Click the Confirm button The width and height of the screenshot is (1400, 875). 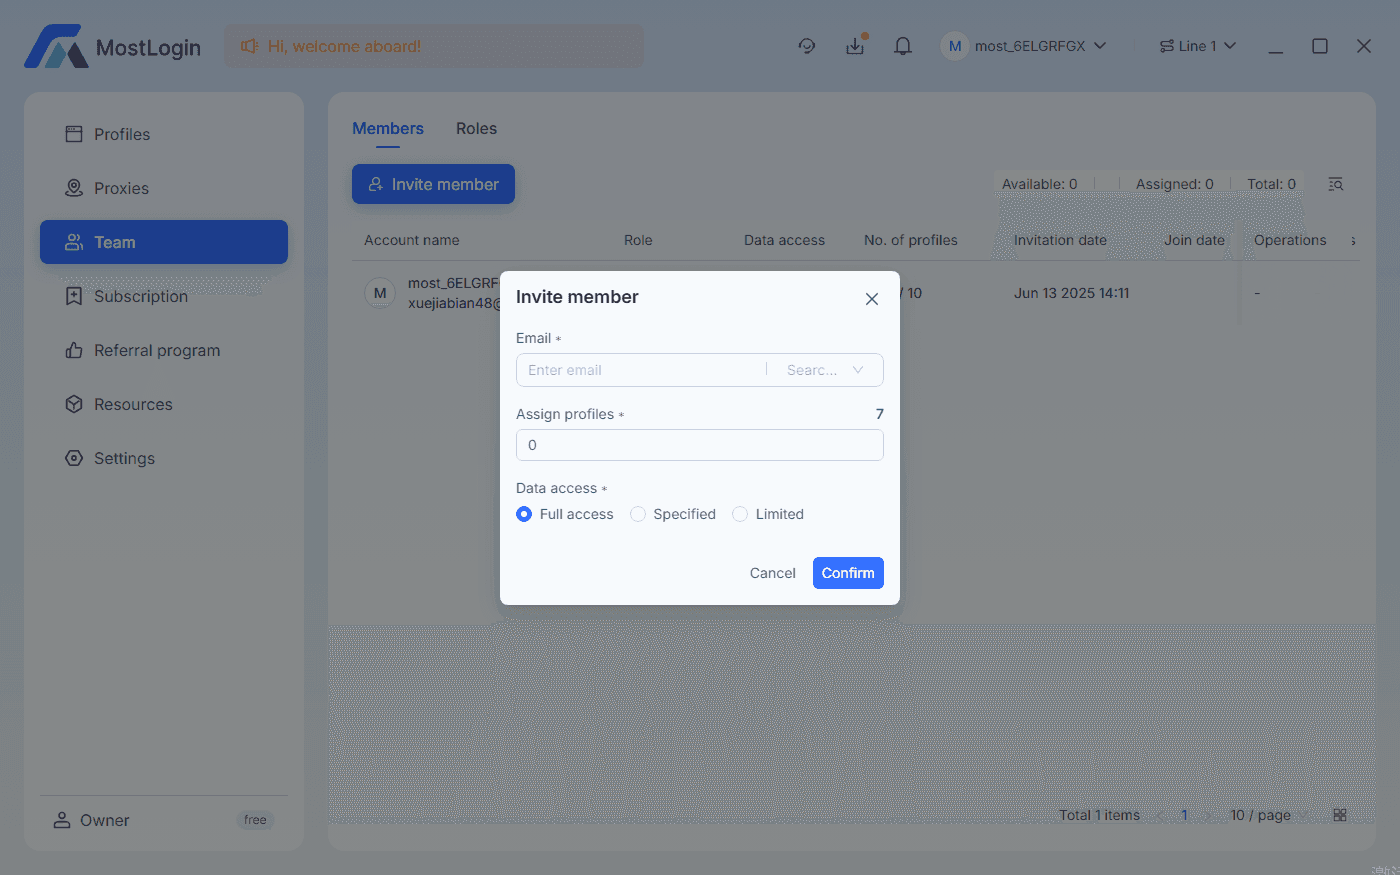pos(848,573)
